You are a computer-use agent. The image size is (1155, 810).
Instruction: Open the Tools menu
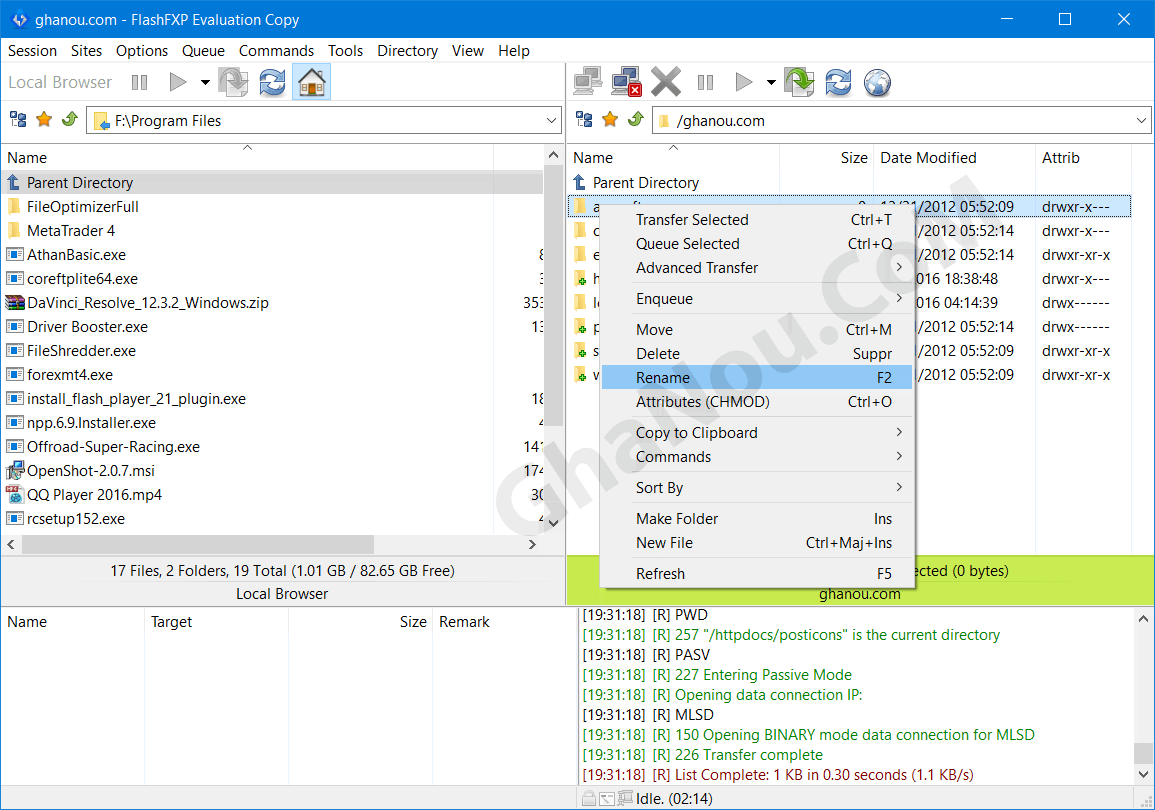coord(345,51)
